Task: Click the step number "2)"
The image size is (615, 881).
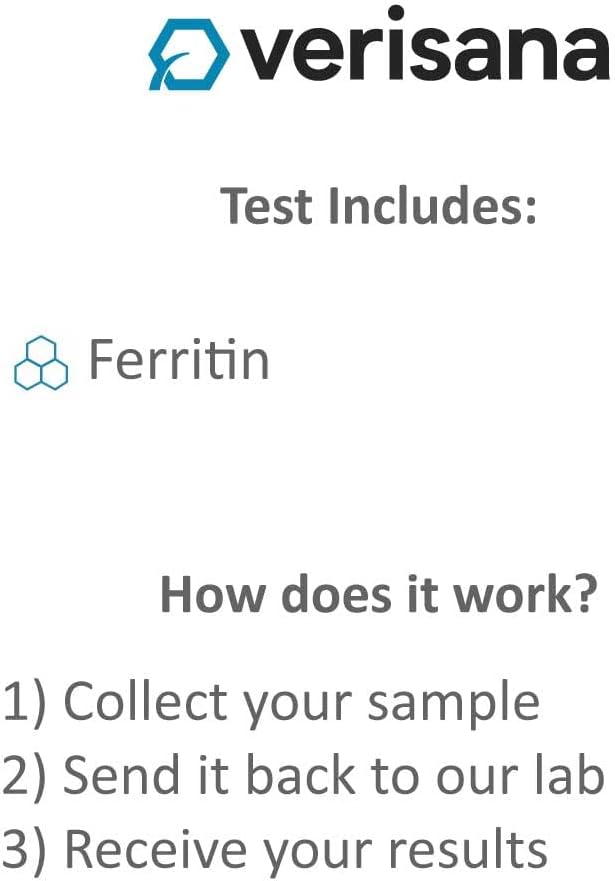Action: pos(24,775)
